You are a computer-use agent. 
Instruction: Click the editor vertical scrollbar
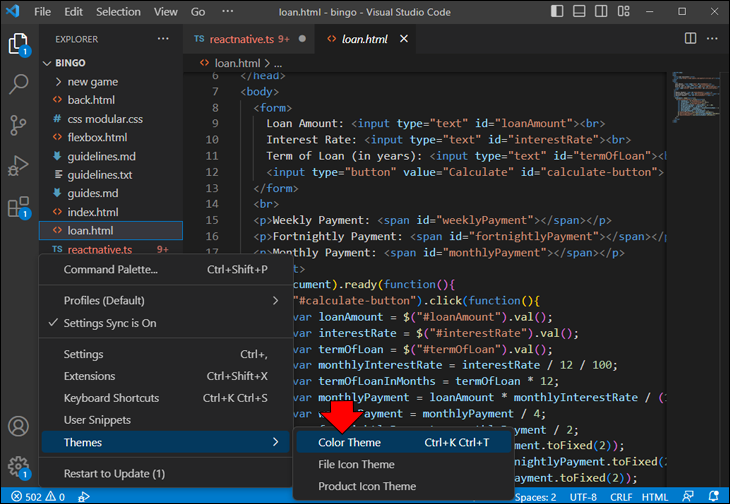[x=724, y=279]
